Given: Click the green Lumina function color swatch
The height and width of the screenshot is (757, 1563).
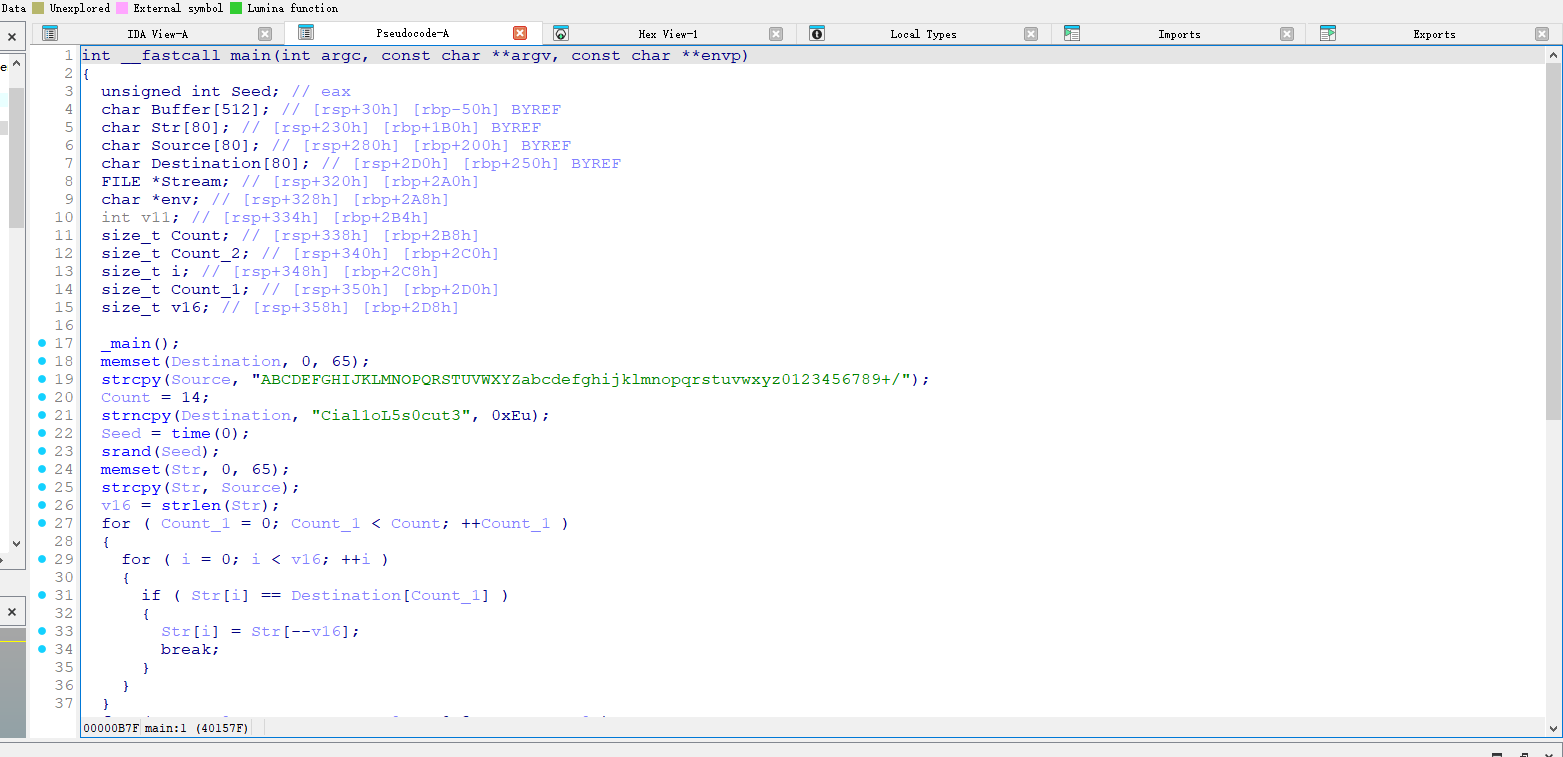Looking at the screenshot, I should pos(236,8).
